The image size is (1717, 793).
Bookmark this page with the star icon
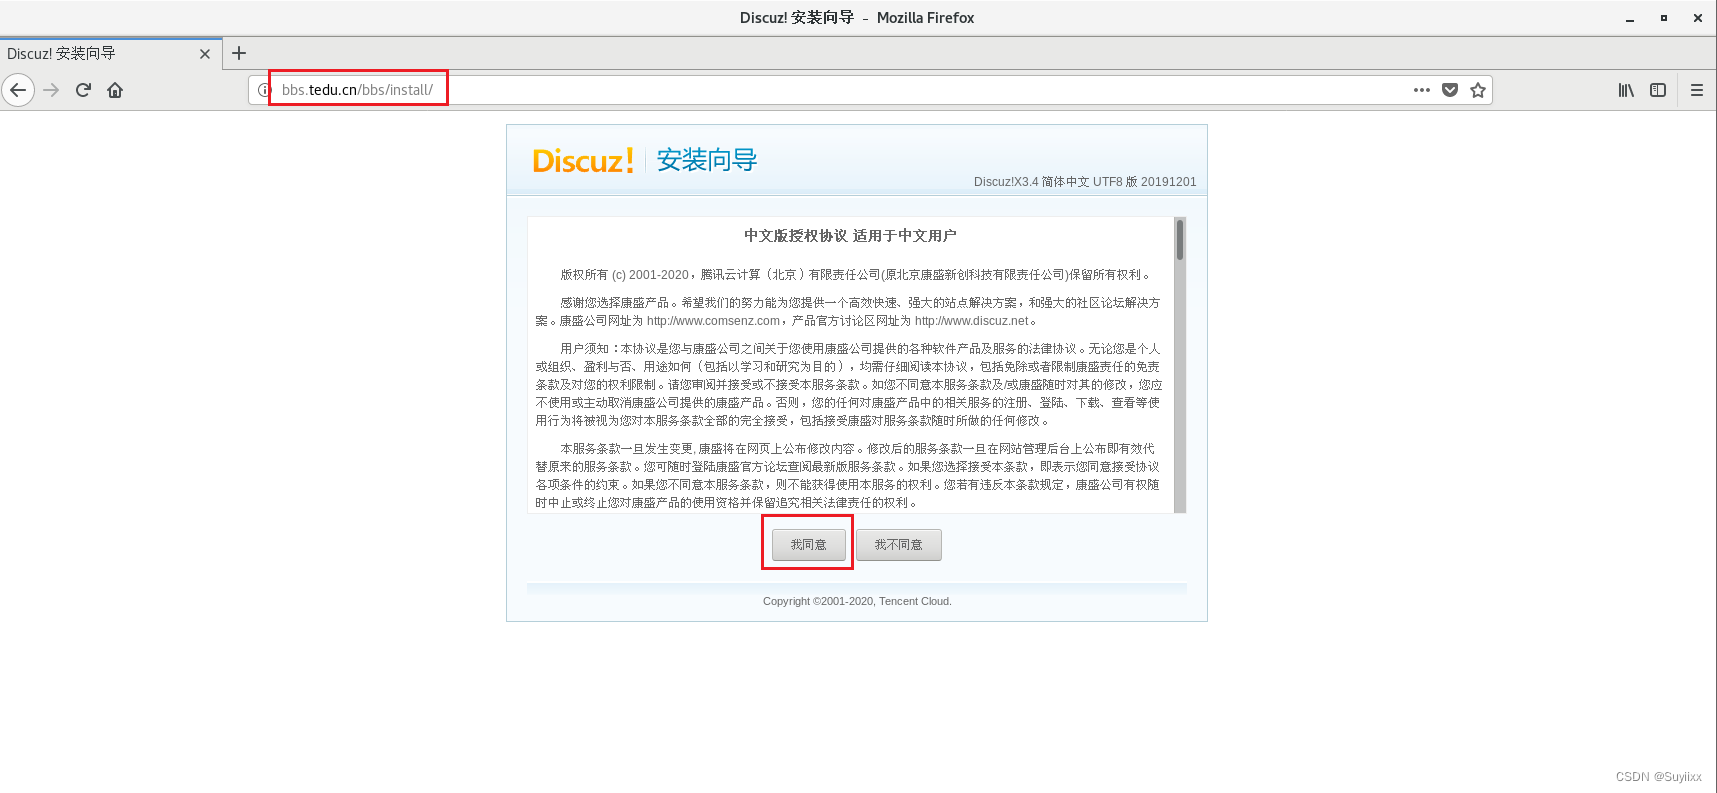pos(1478,90)
